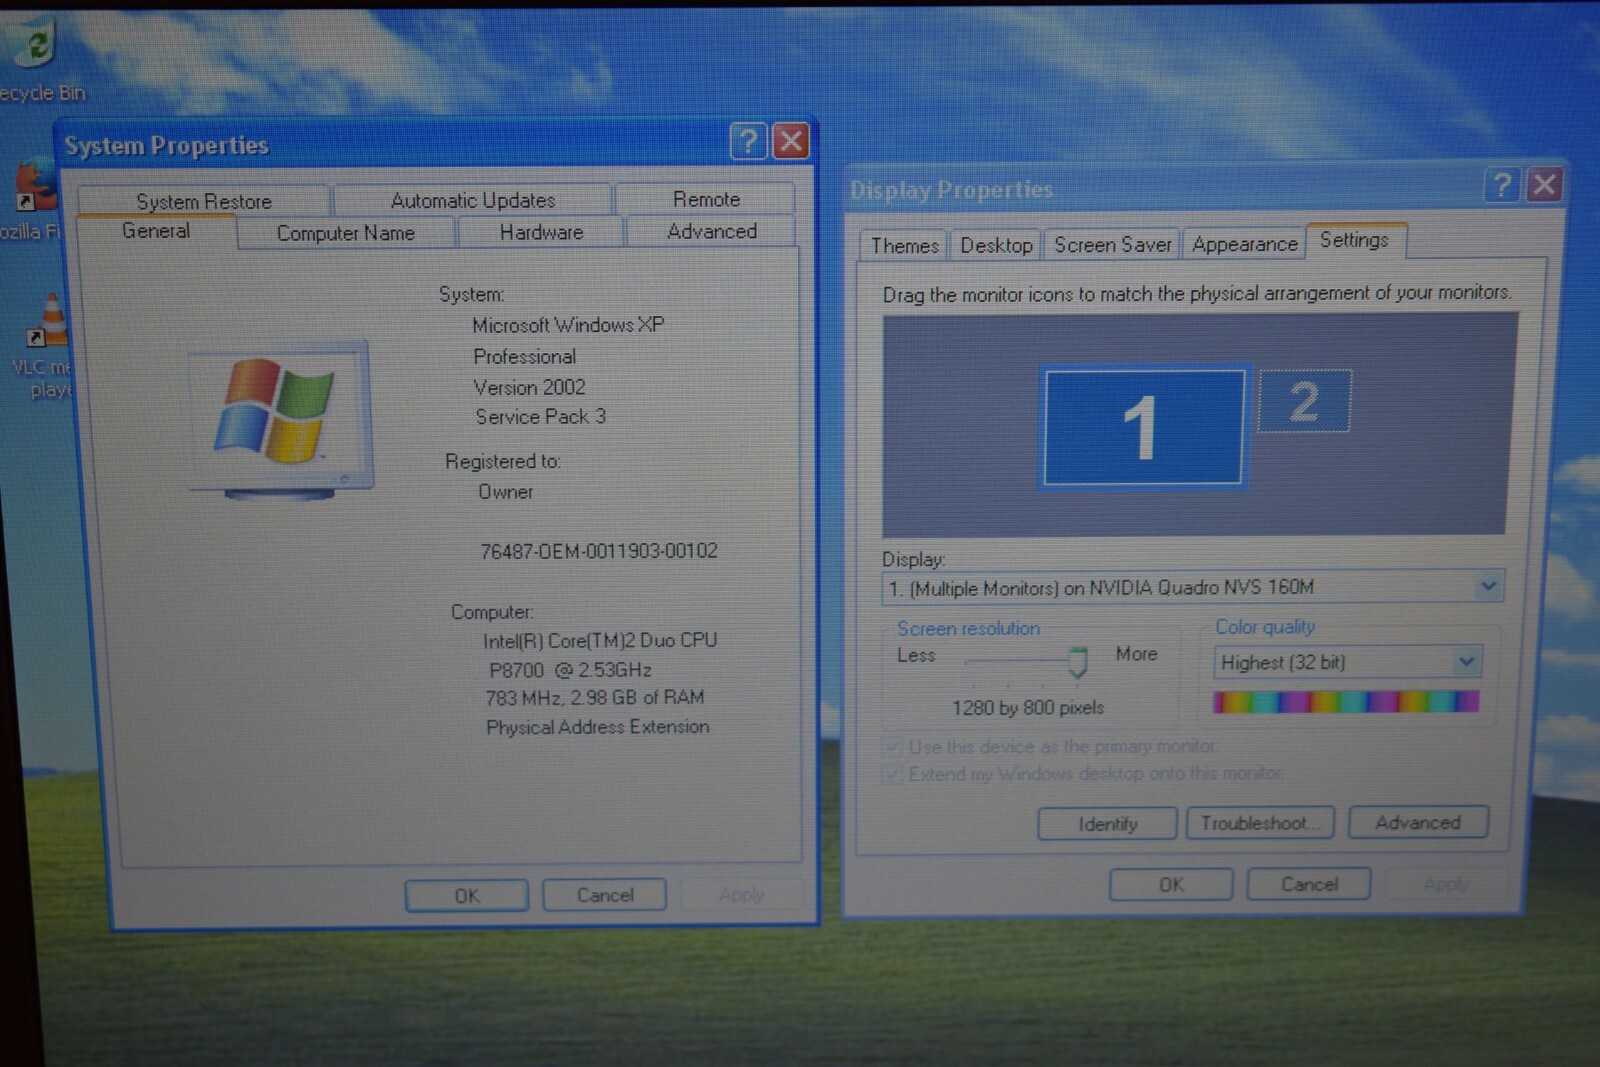1600x1067 pixels.
Task: Open the Desktop tab in Display Properties
Action: tap(996, 245)
